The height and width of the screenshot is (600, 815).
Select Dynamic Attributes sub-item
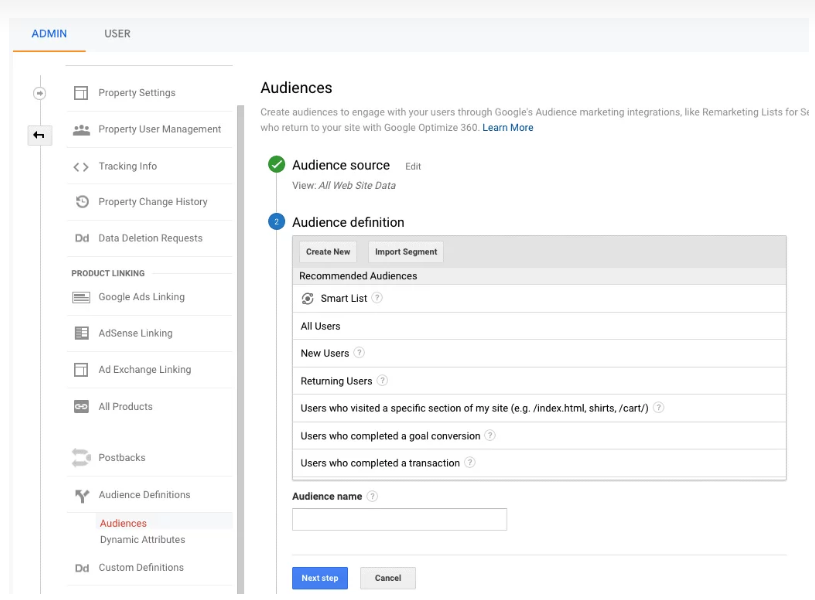pyautogui.click(x=142, y=540)
